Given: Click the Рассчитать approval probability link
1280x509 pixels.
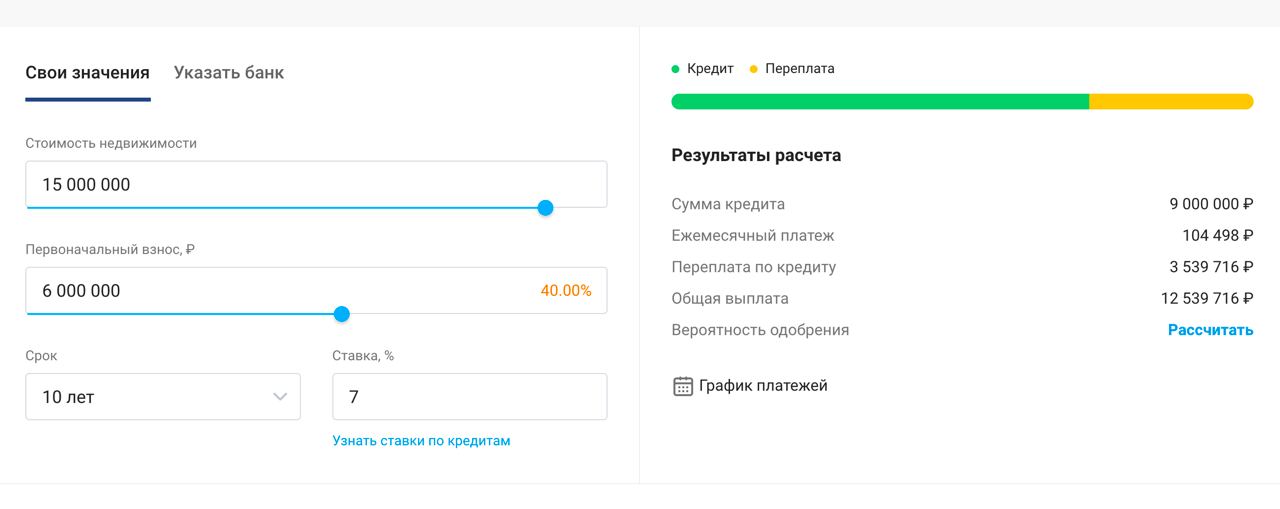Looking at the screenshot, I should point(1210,330).
